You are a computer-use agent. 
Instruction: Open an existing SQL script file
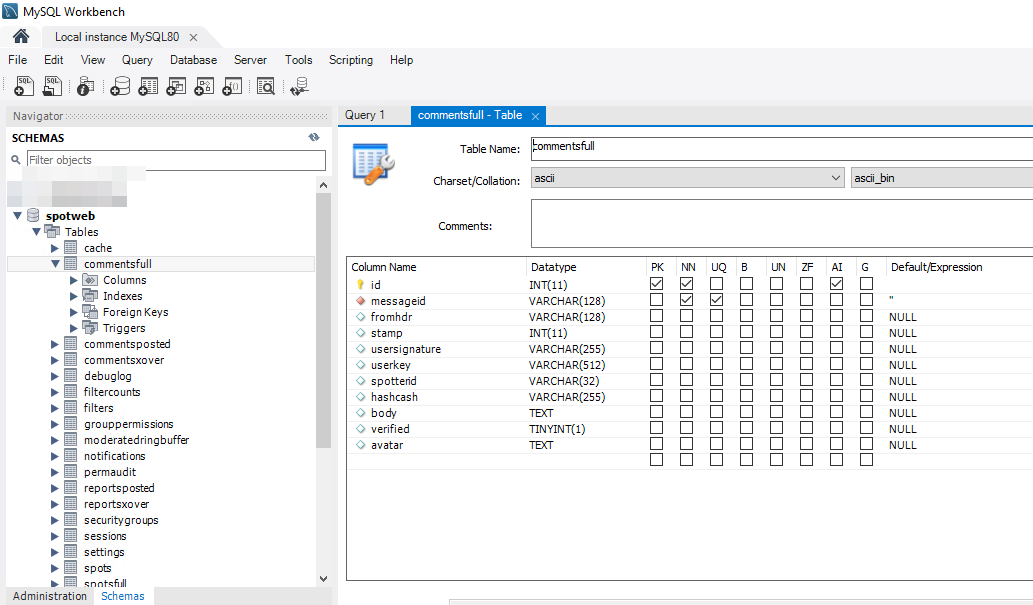click(x=52, y=86)
